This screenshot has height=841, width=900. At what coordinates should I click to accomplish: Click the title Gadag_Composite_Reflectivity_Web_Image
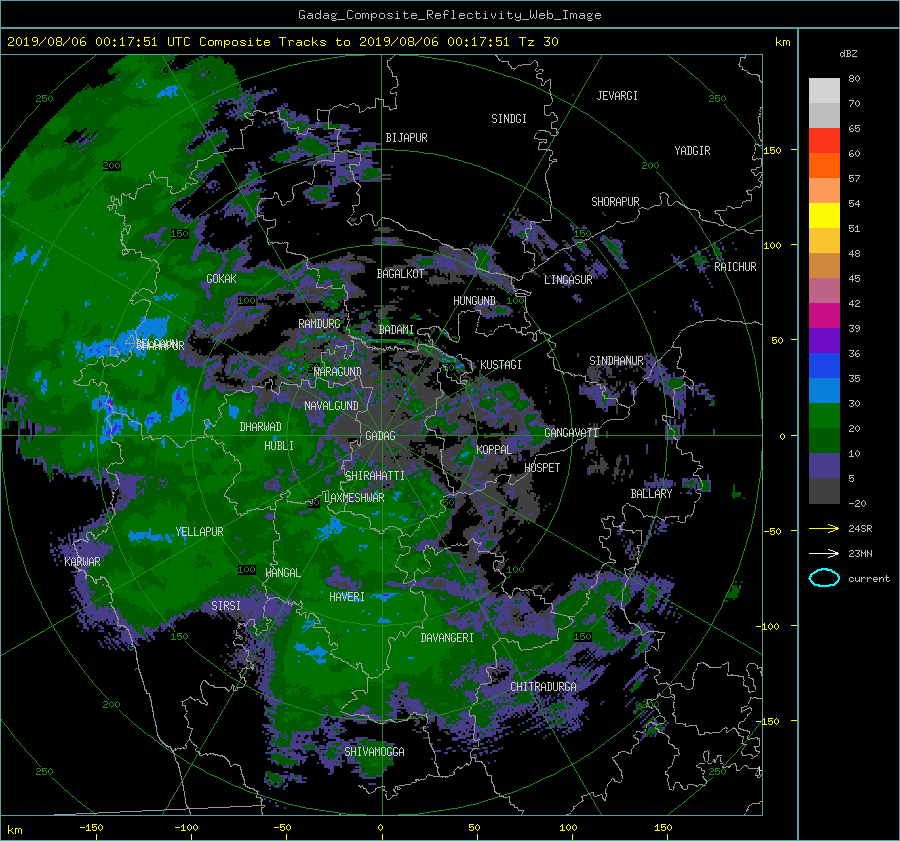coord(449,15)
